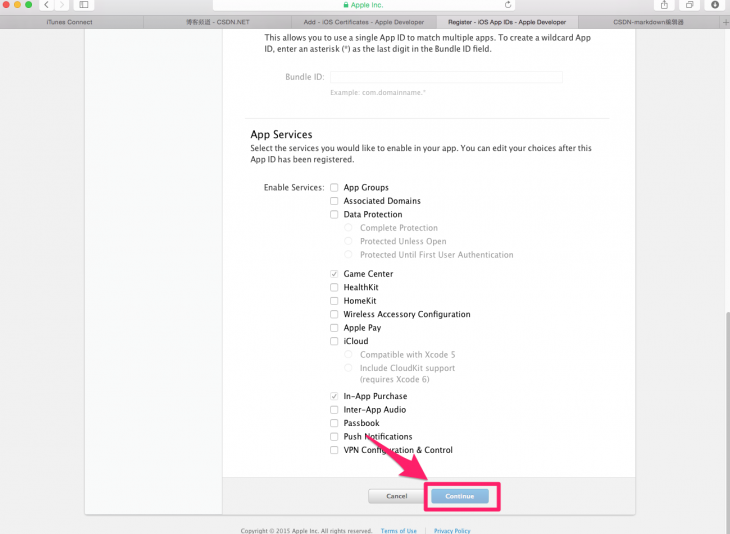Reload the page with refresh icon
The width and height of the screenshot is (730, 534).
[507, 5]
